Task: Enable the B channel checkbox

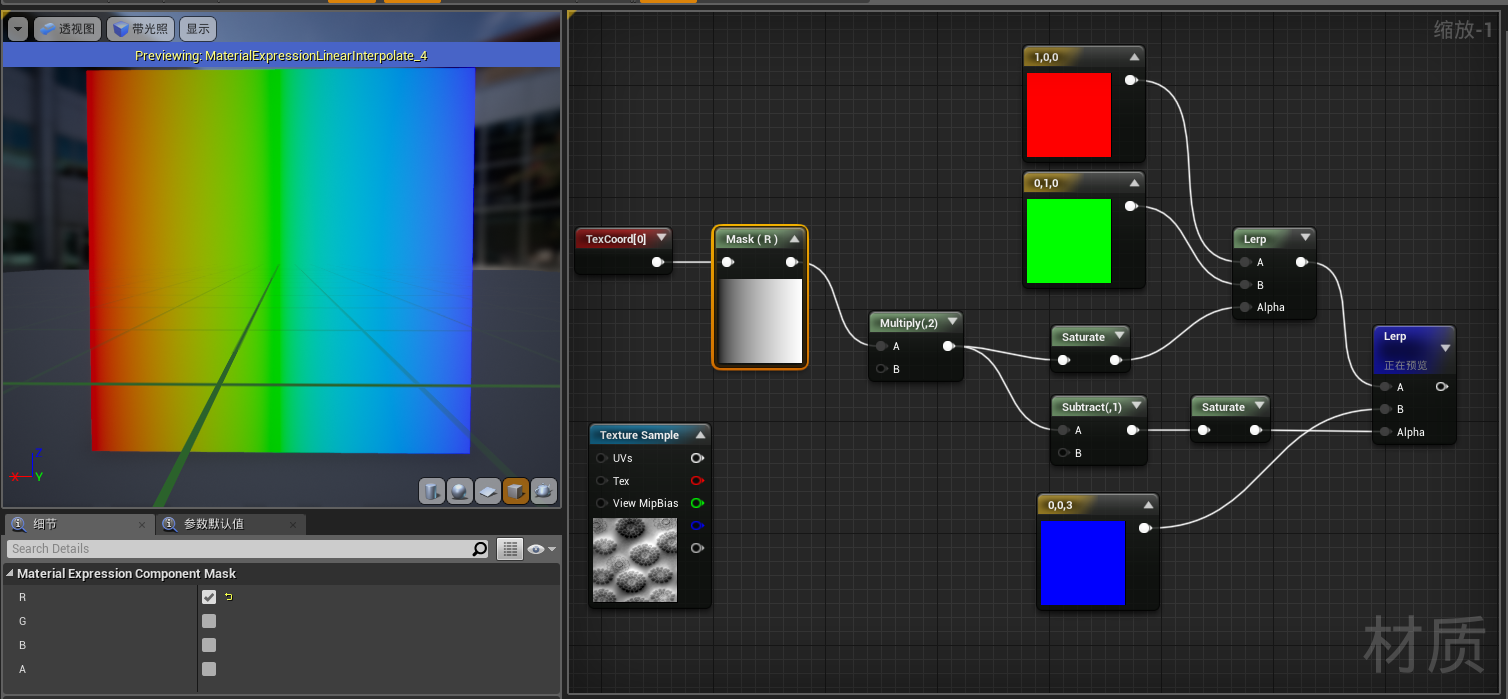Action: click(208, 644)
